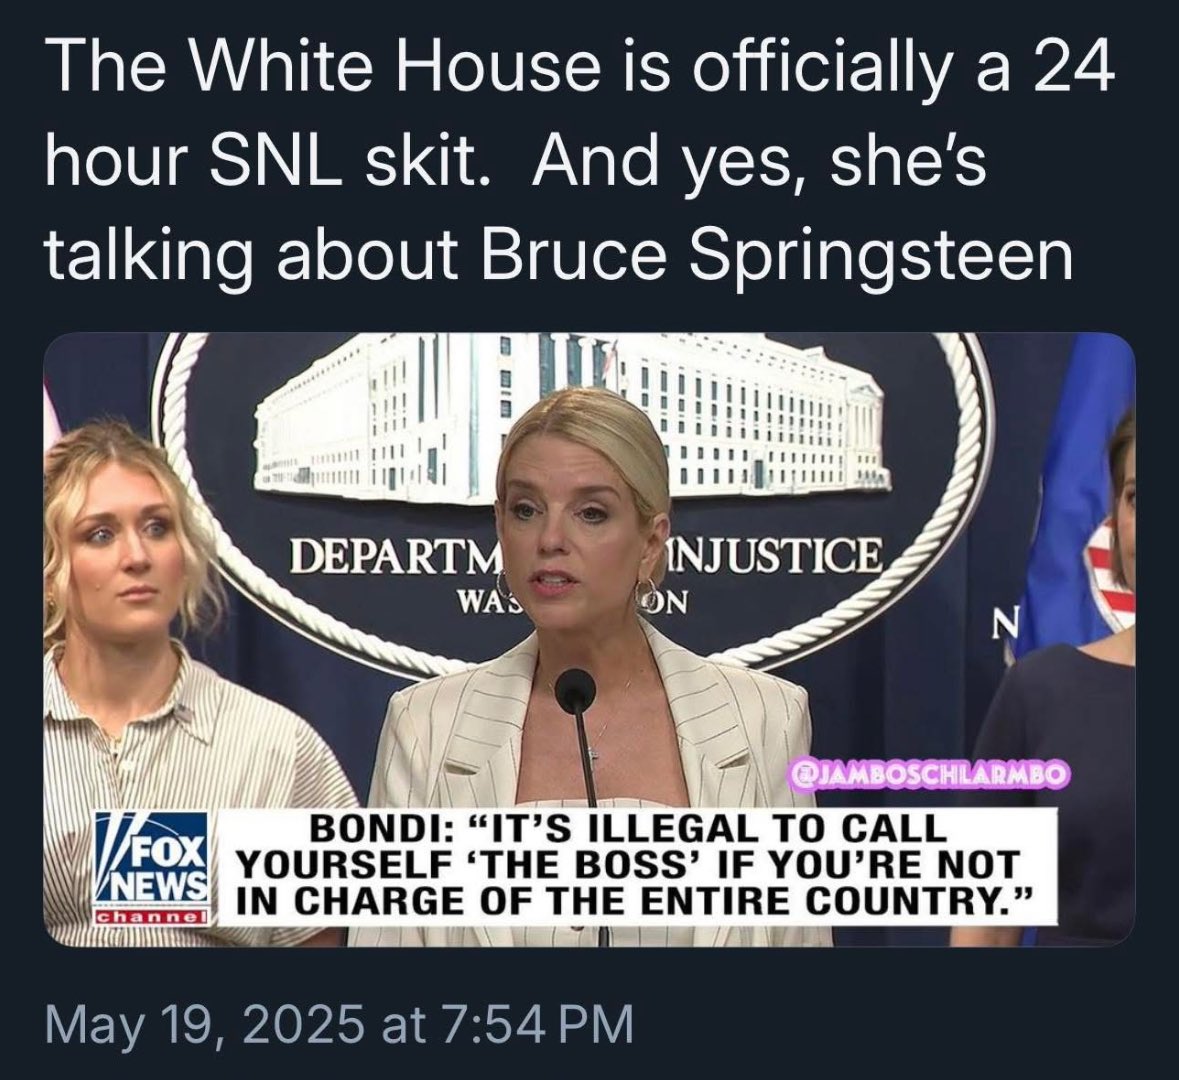Open the embedded news image

tap(589, 639)
